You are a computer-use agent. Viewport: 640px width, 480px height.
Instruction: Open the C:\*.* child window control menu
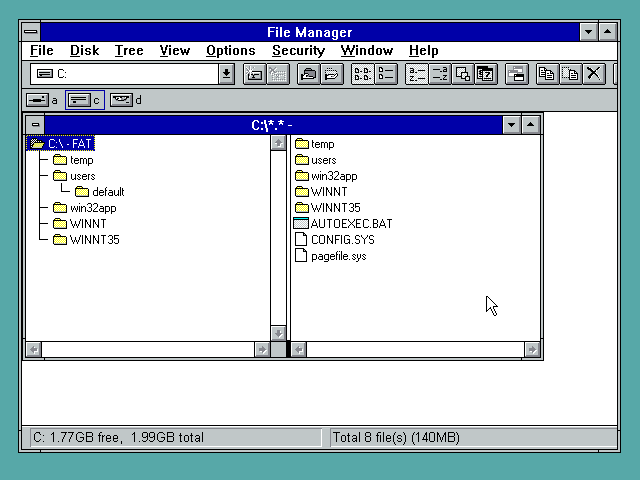pyautogui.click(x=36, y=125)
